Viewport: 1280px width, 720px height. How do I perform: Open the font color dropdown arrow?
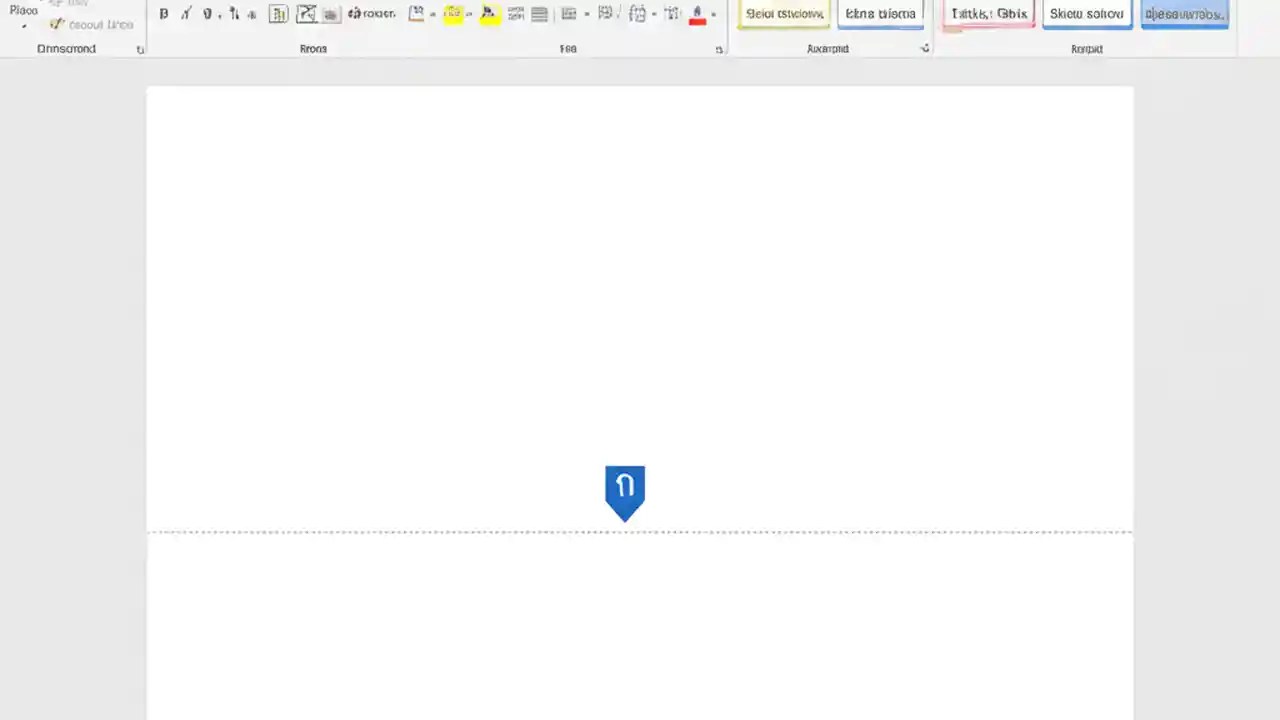tap(713, 13)
